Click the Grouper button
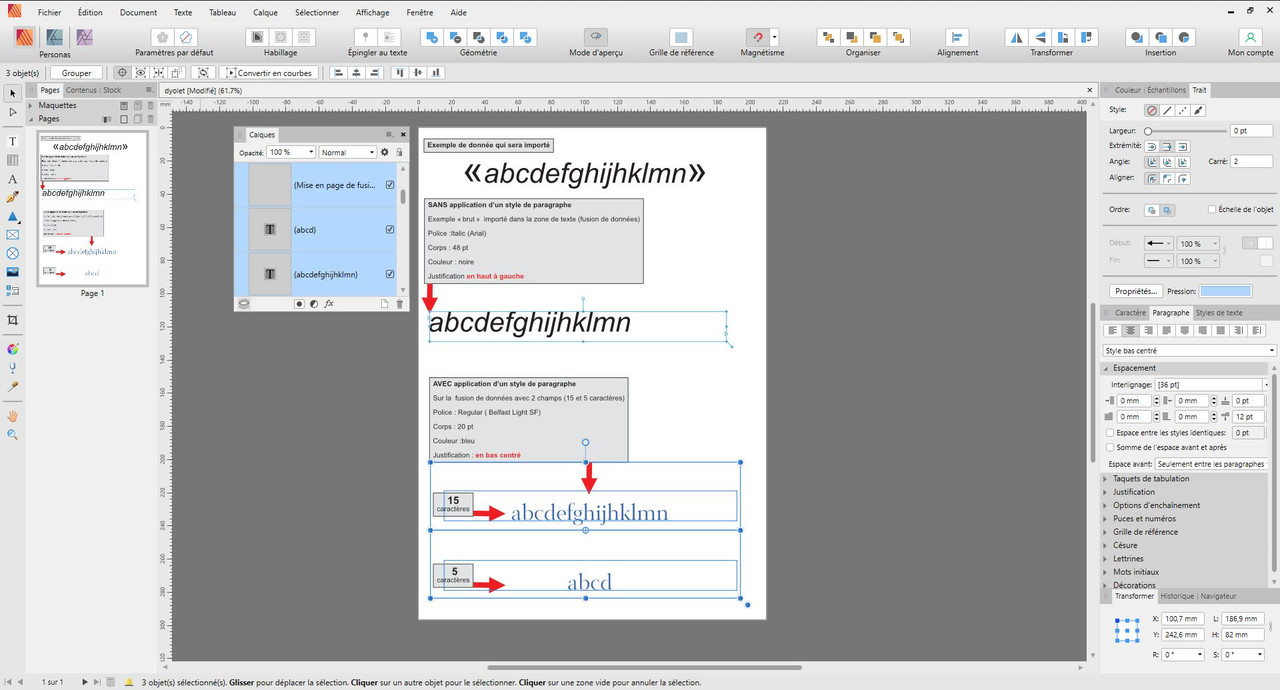The width and height of the screenshot is (1280, 690). [76, 73]
